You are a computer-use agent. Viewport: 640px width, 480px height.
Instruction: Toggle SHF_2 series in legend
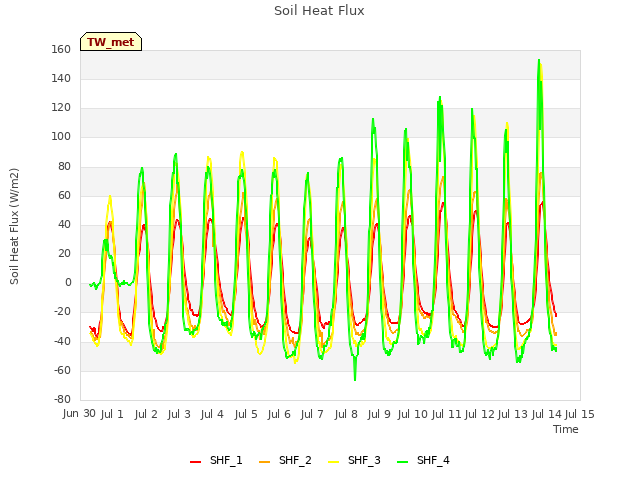click(x=285, y=460)
